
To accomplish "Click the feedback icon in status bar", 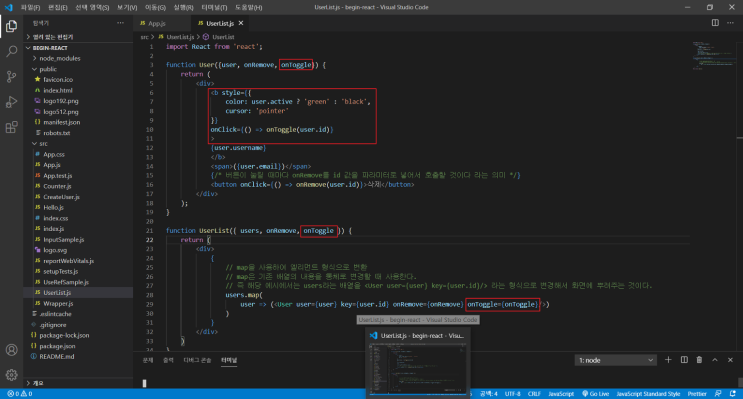I will tap(718, 394).
